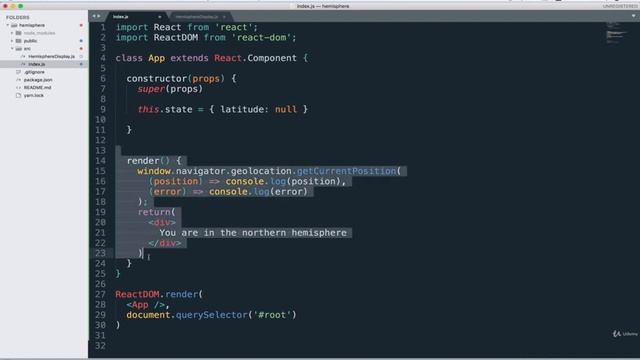The image size is (640, 360).
Task: Click line number 1 in gutter
Action: point(103,27)
